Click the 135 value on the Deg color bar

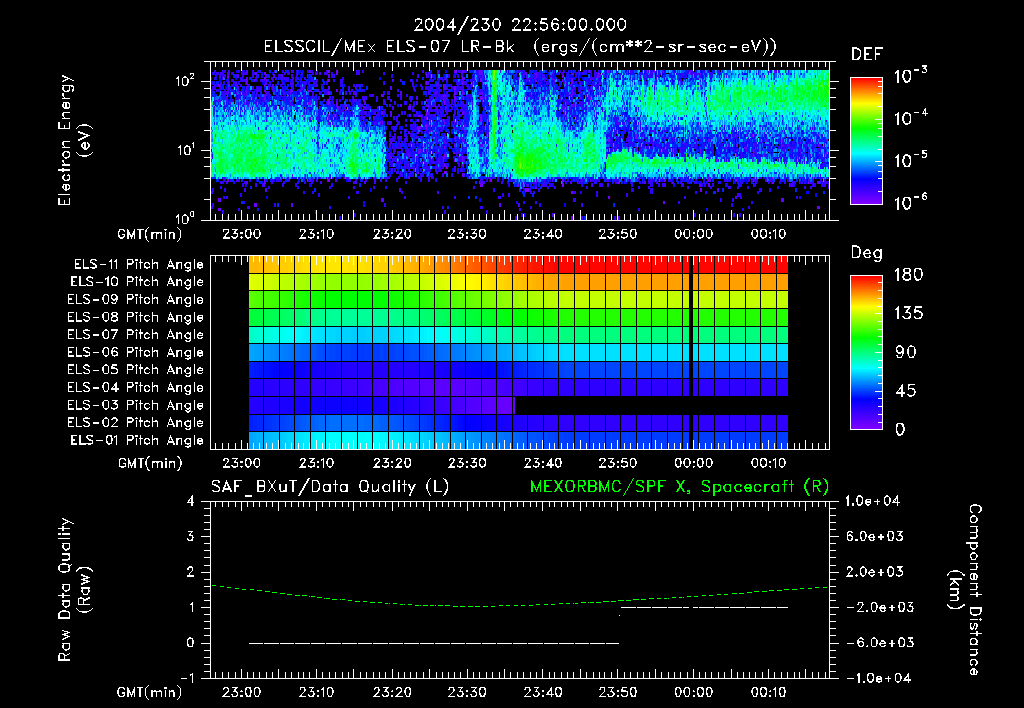(x=909, y=314)
